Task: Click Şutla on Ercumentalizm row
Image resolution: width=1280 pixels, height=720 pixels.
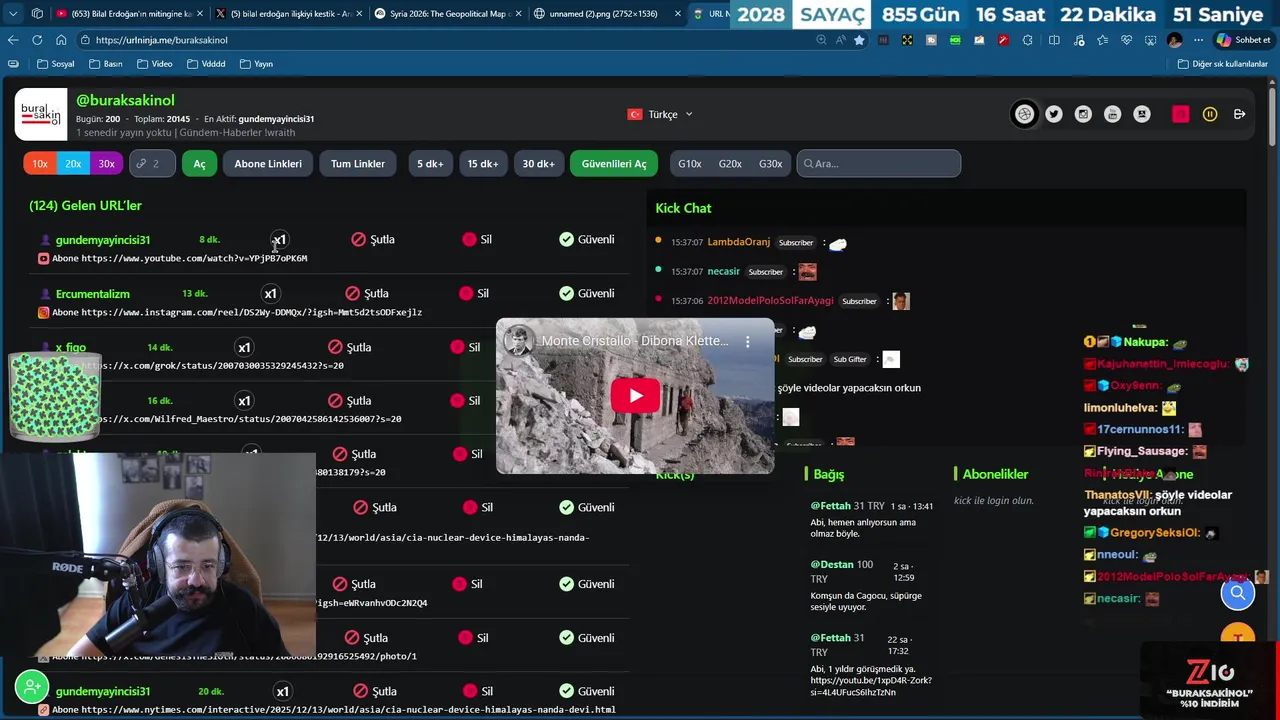Action: pos(366,293)
